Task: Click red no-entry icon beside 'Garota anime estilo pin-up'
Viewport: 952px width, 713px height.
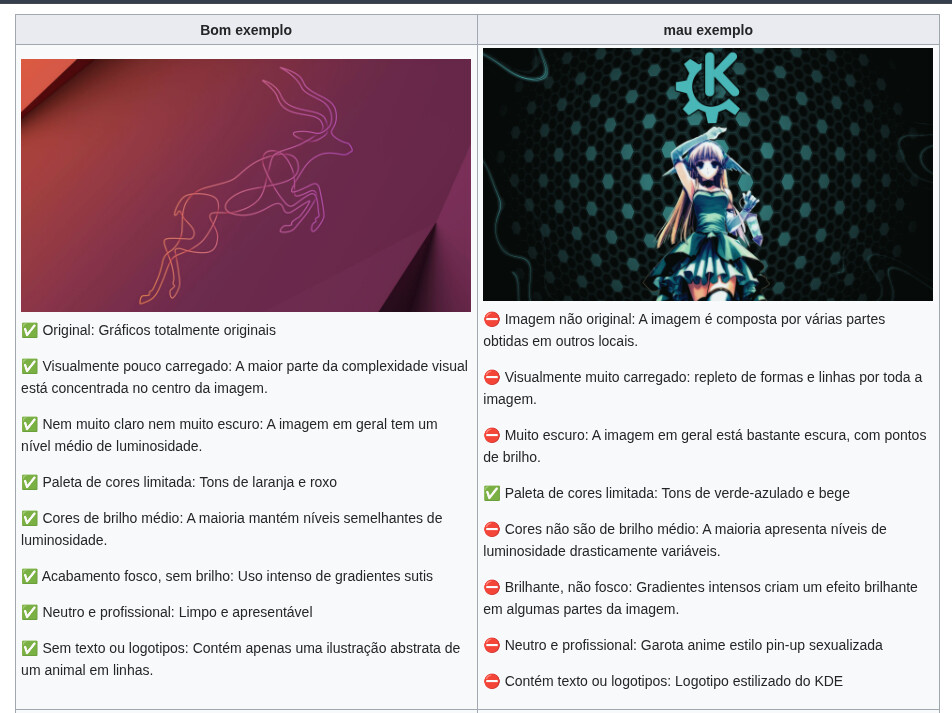Action: (x=492, y=645)
